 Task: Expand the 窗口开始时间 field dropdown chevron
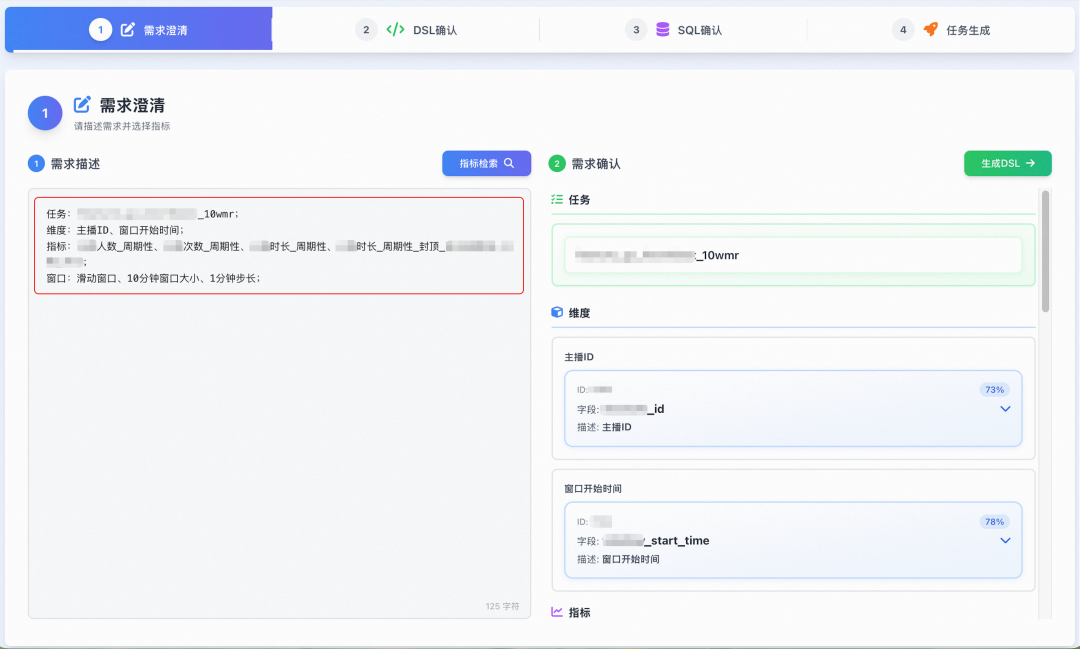(x=1005, y=540)
